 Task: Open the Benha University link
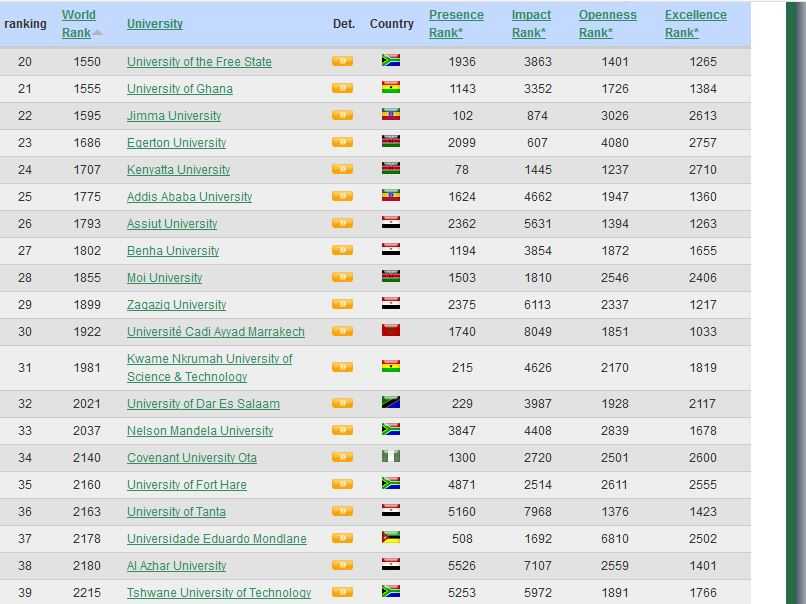(173, 251)
